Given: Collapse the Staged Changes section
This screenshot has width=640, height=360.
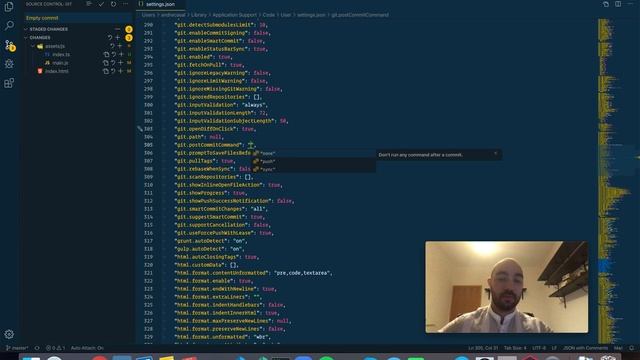Looking at the screenshot, I should pyautogui.click(x=26, y=29).
